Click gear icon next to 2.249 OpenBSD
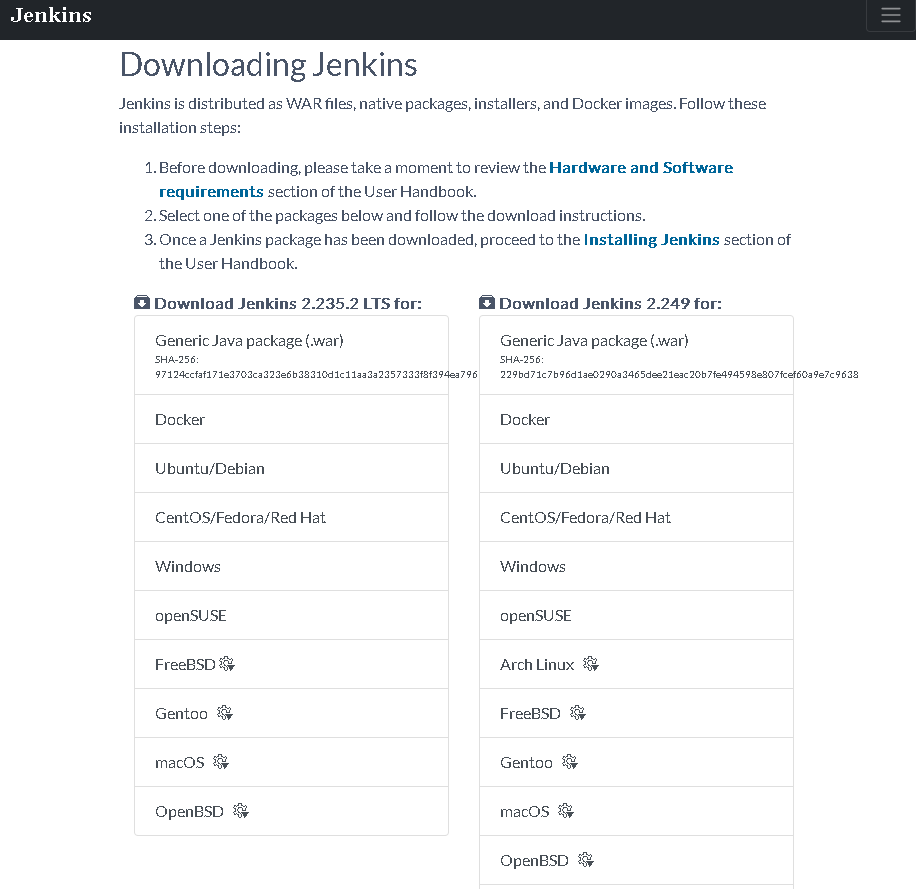Viewport: 916px width, 889px height. [x=586, y=860]
